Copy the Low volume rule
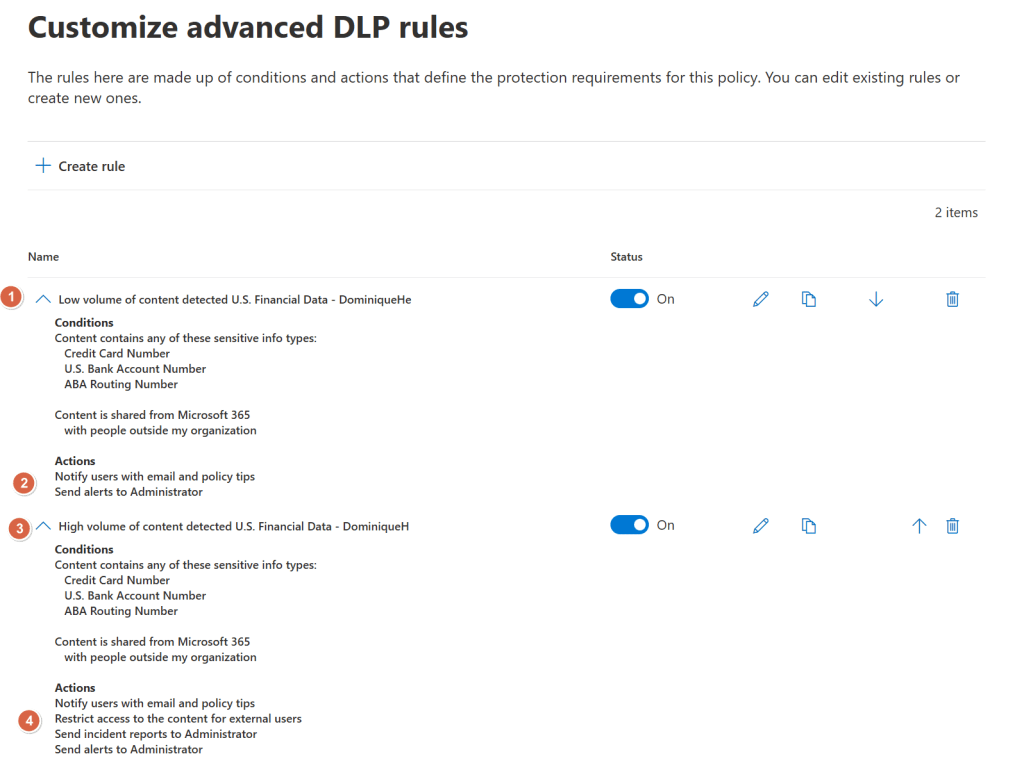 click(809, 299)
